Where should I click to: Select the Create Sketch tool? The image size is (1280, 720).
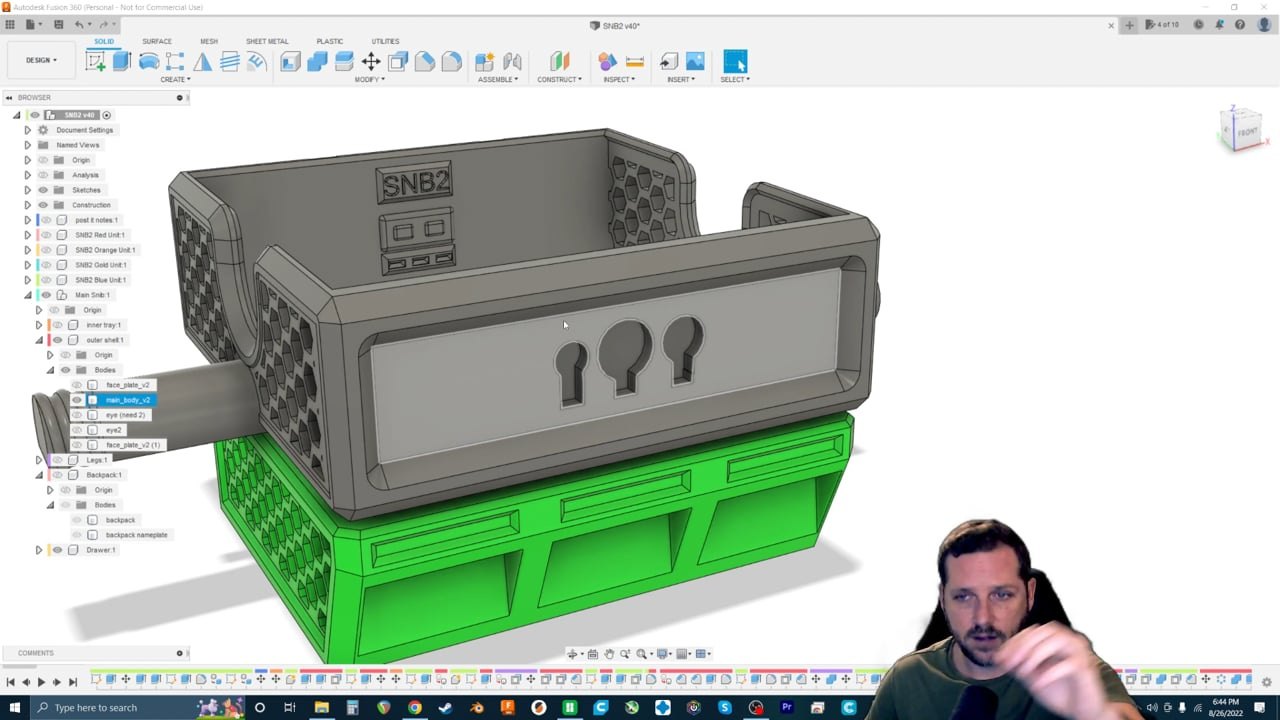pyautogui.click(x=96, y=61)
